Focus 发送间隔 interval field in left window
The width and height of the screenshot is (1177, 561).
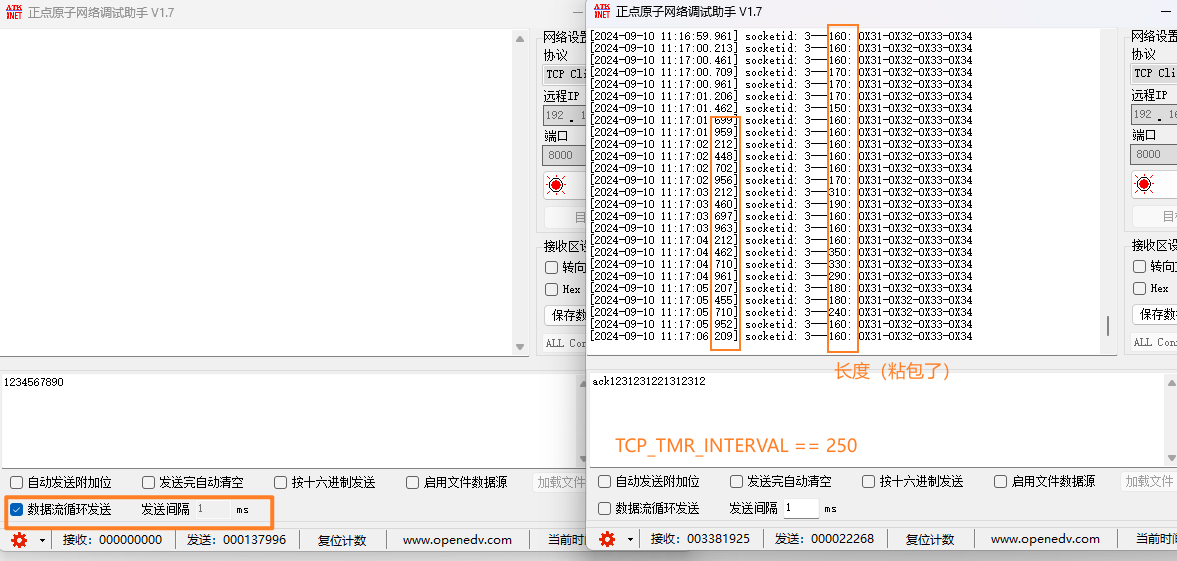coord(212,509)
